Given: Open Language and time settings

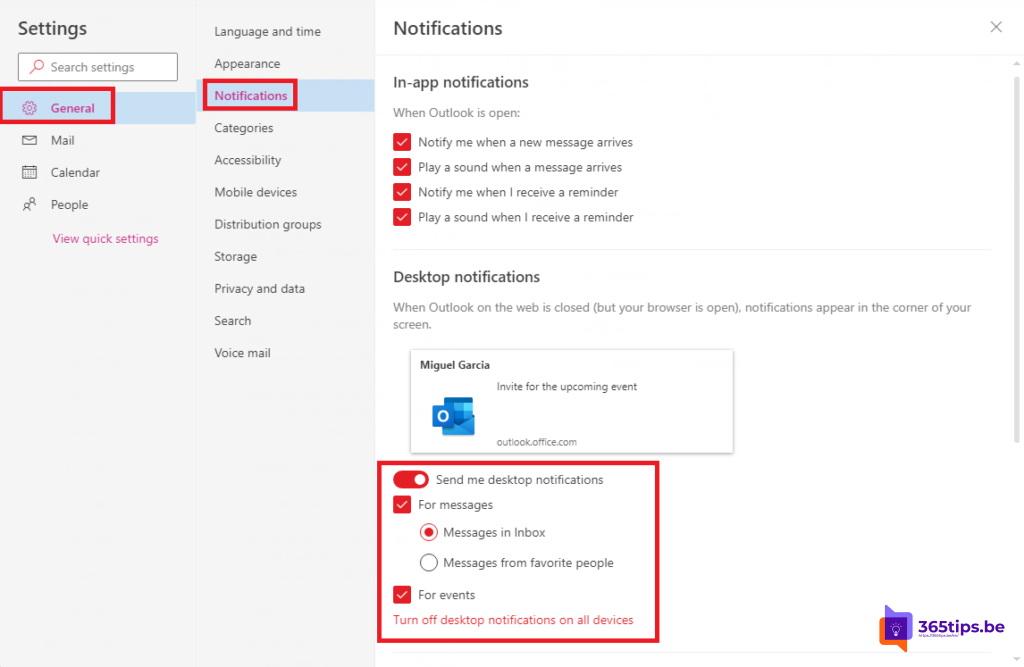Looking at the screenshot, I should 267,32.
